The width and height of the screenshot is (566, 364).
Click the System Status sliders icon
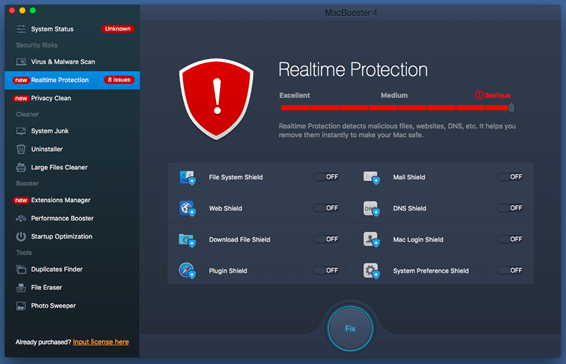[x=21, y=29]
